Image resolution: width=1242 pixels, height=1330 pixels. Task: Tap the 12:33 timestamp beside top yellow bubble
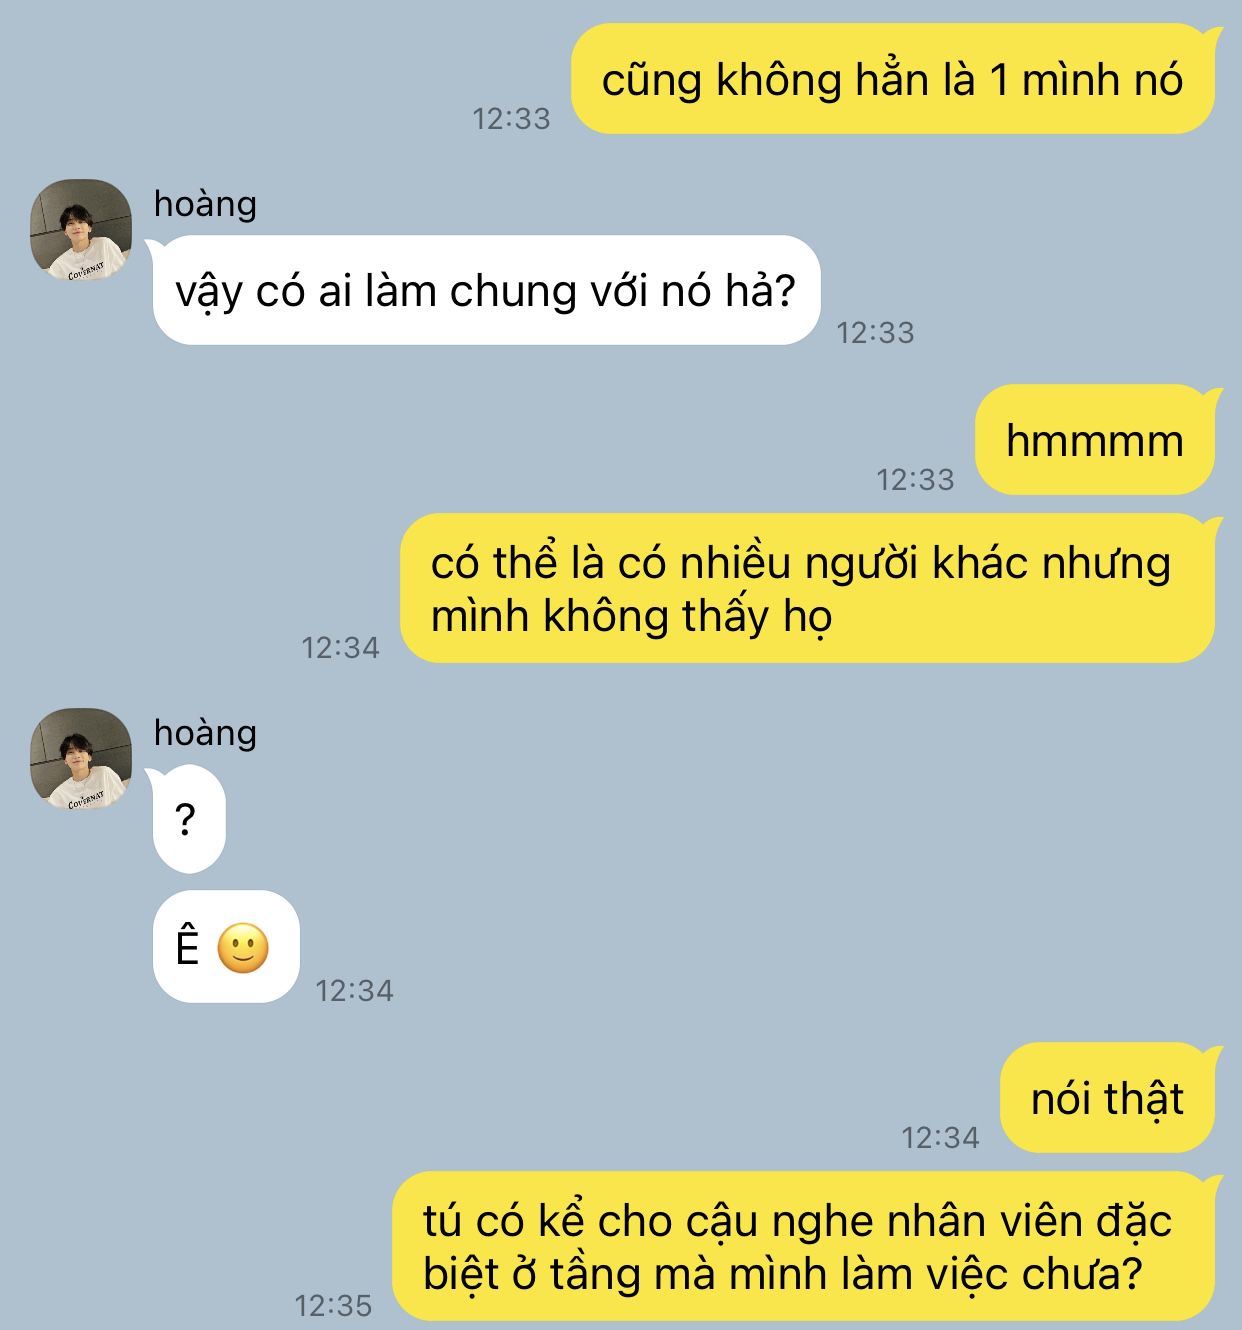(x=511, y=118)
